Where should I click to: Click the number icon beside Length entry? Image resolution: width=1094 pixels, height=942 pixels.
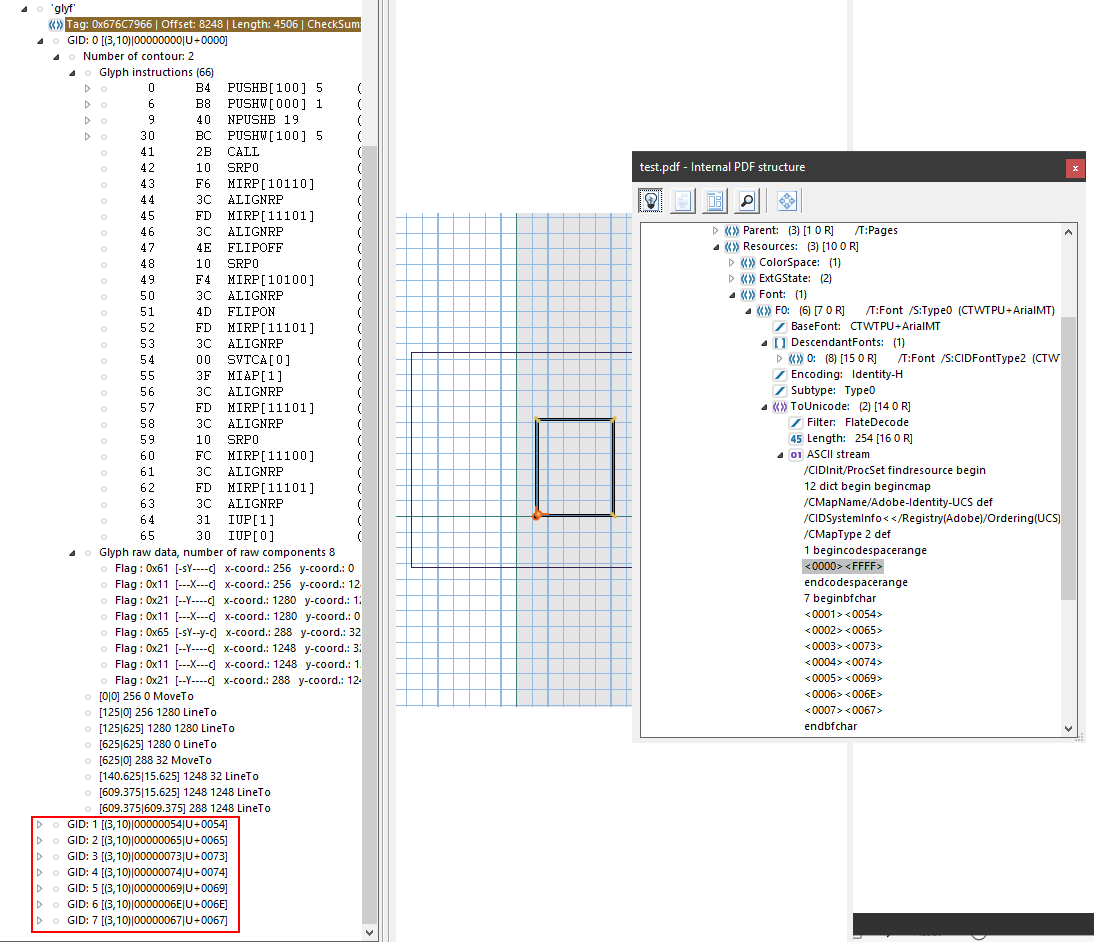tap(796, 438)
